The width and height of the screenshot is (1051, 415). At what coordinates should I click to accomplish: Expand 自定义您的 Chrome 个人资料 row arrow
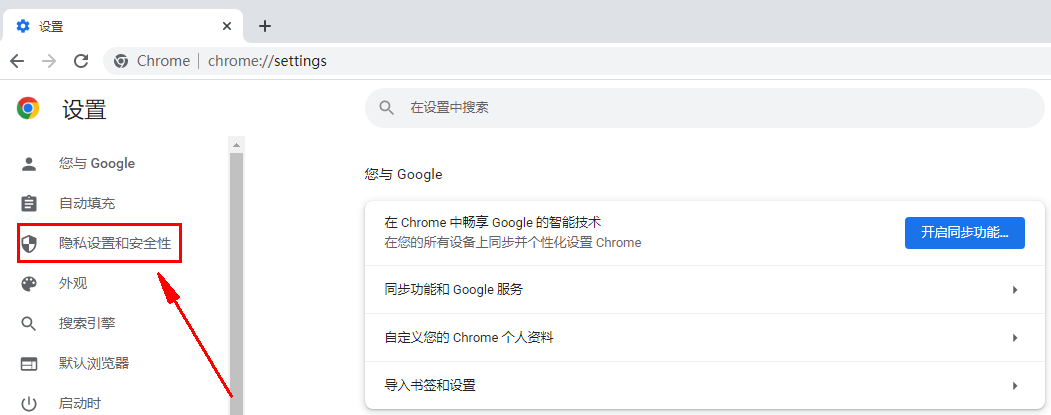pyautogui.click(x=1015, y=338)
